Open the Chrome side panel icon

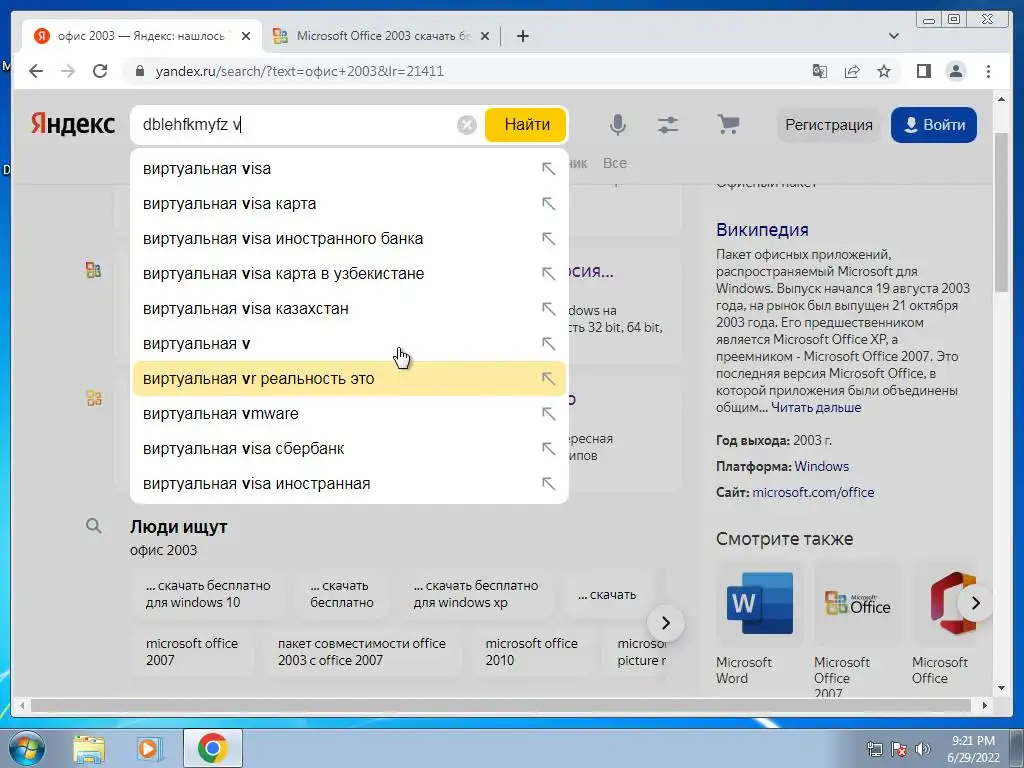point(923,71)
